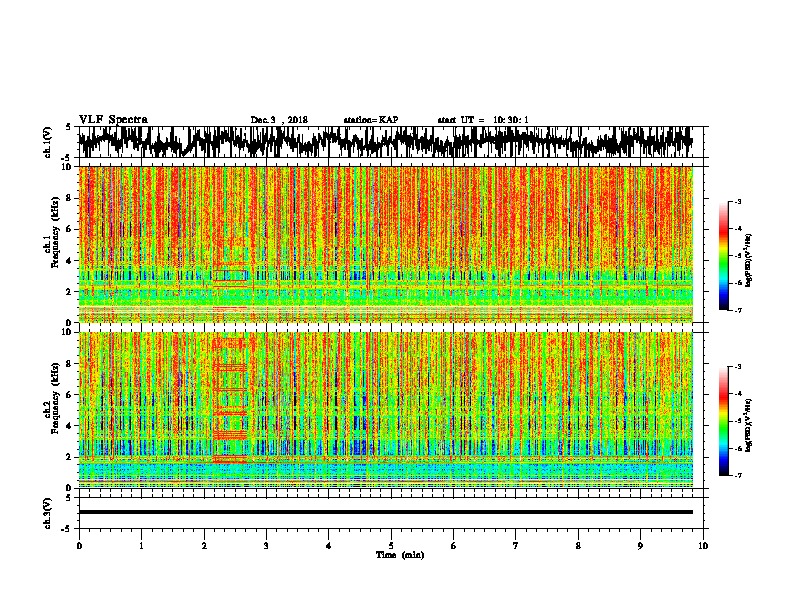Click the ch.1 color scale bar
Screen dimensions: 792x612
[723, 256]
